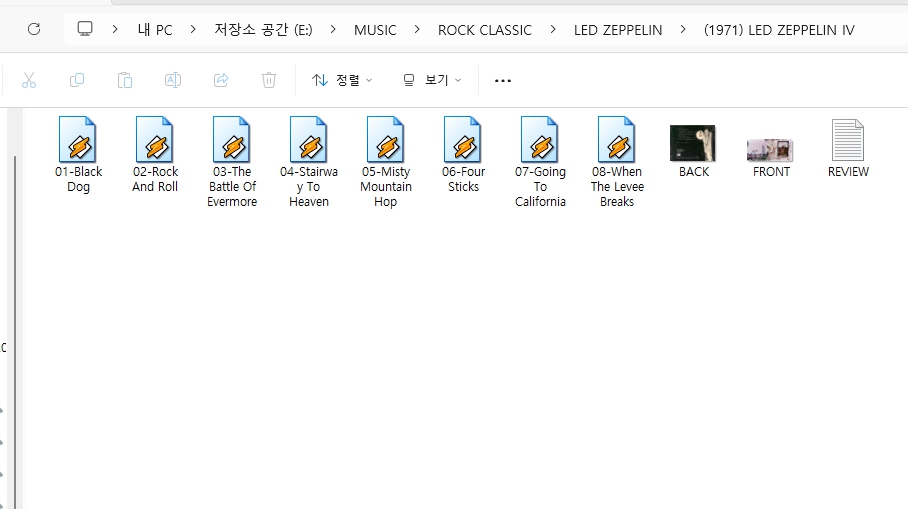Go to LED ZEPPELIN breadcrumb folder
Viewport: 908px width, 509px height.
pos(618,30)
